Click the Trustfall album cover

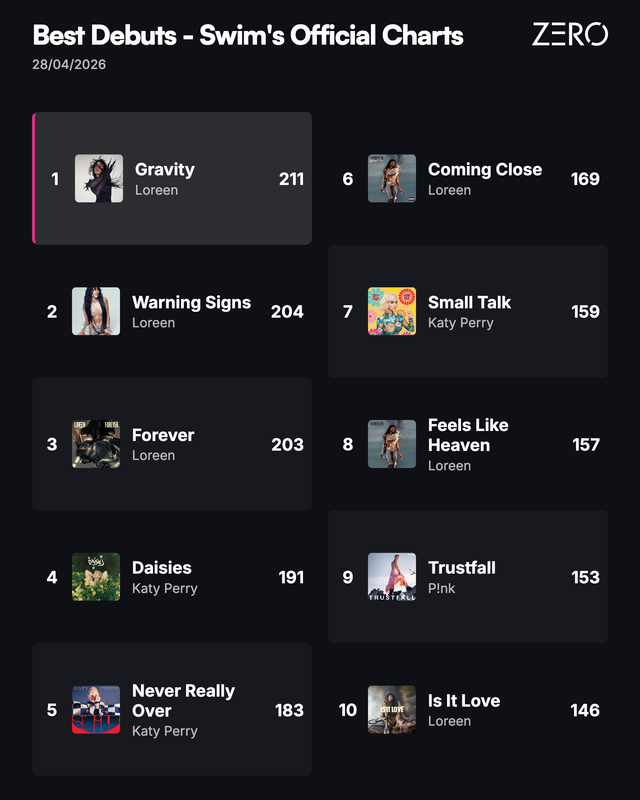coord(392,577)
